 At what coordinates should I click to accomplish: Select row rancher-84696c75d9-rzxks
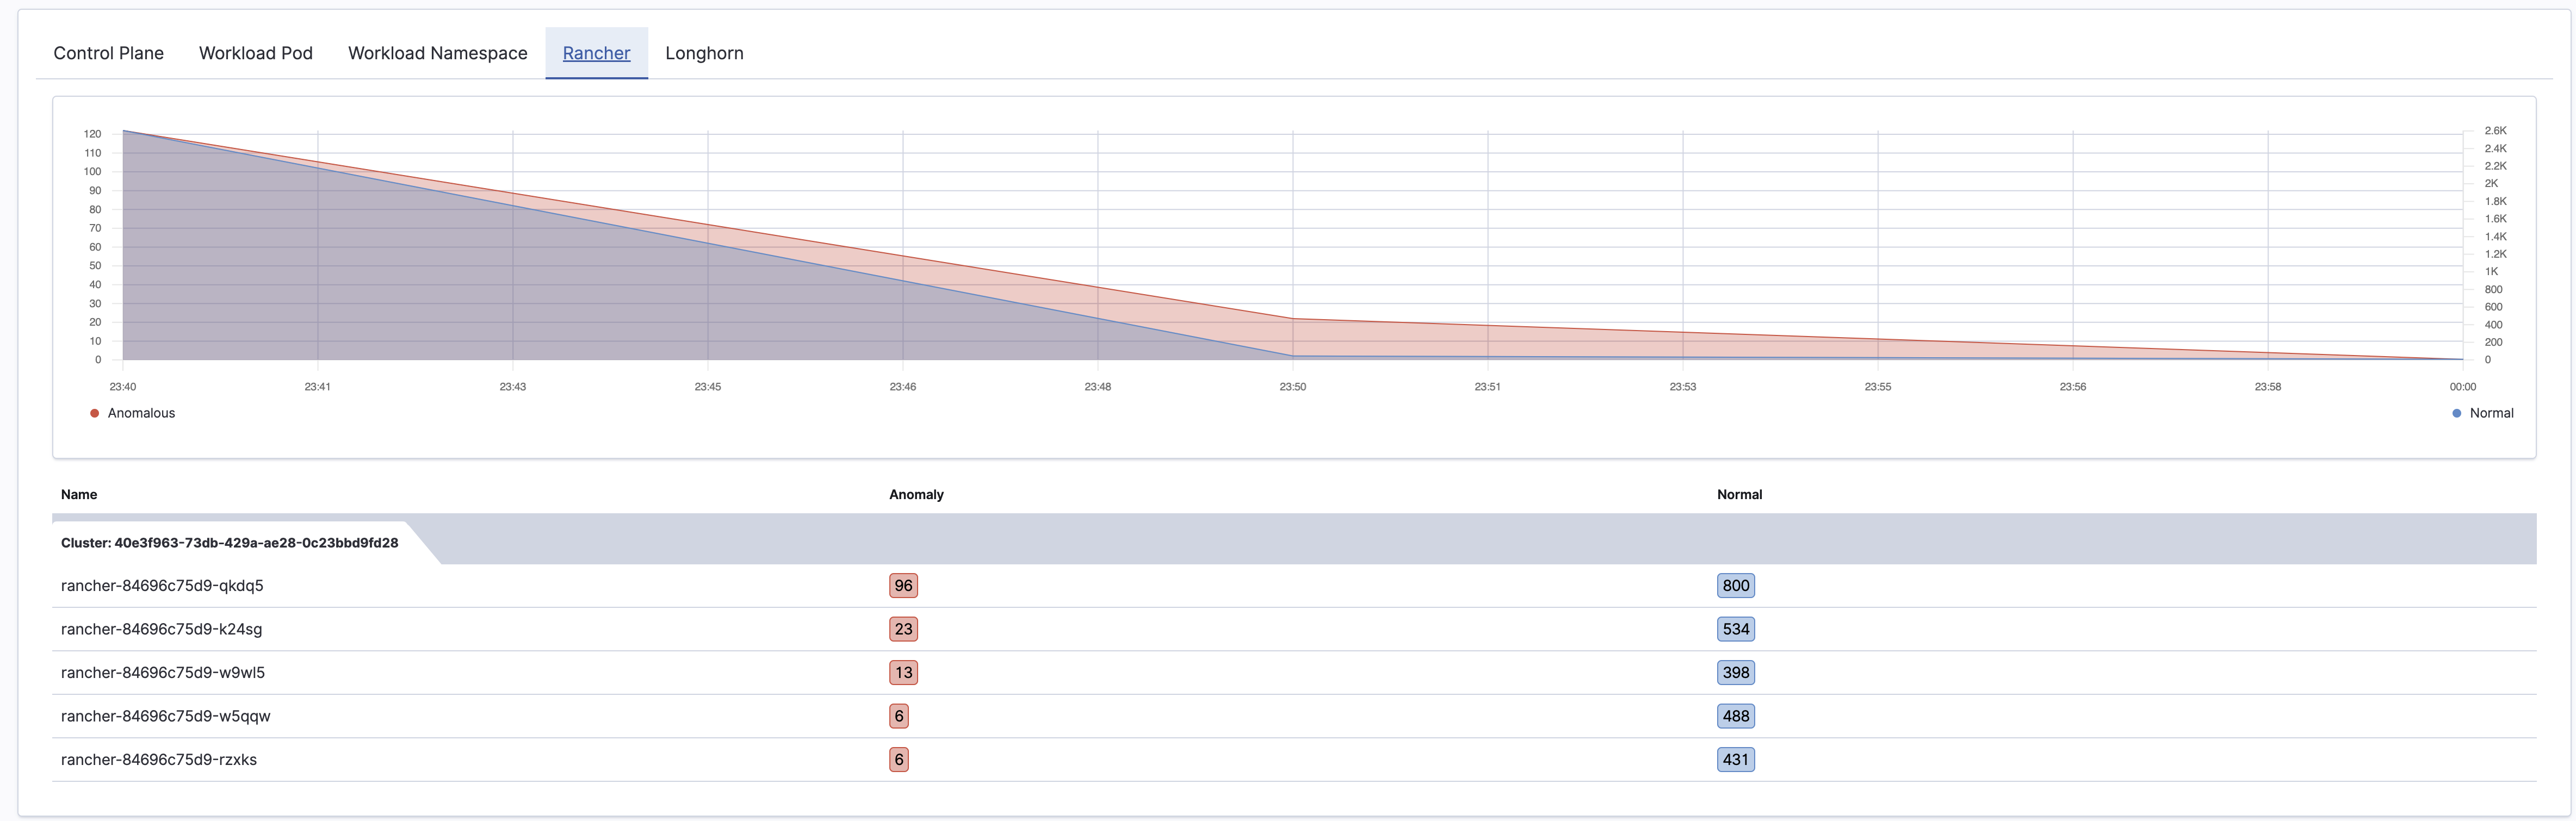pos(1294,760)
